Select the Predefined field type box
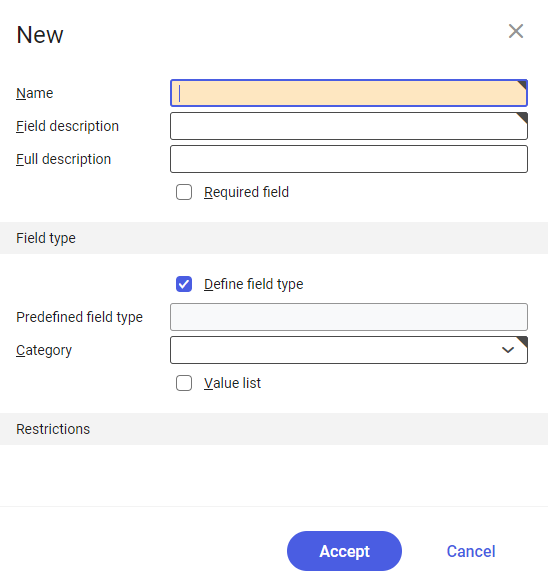The height and width of the screenshot is (588, 548). pos(349,317)
